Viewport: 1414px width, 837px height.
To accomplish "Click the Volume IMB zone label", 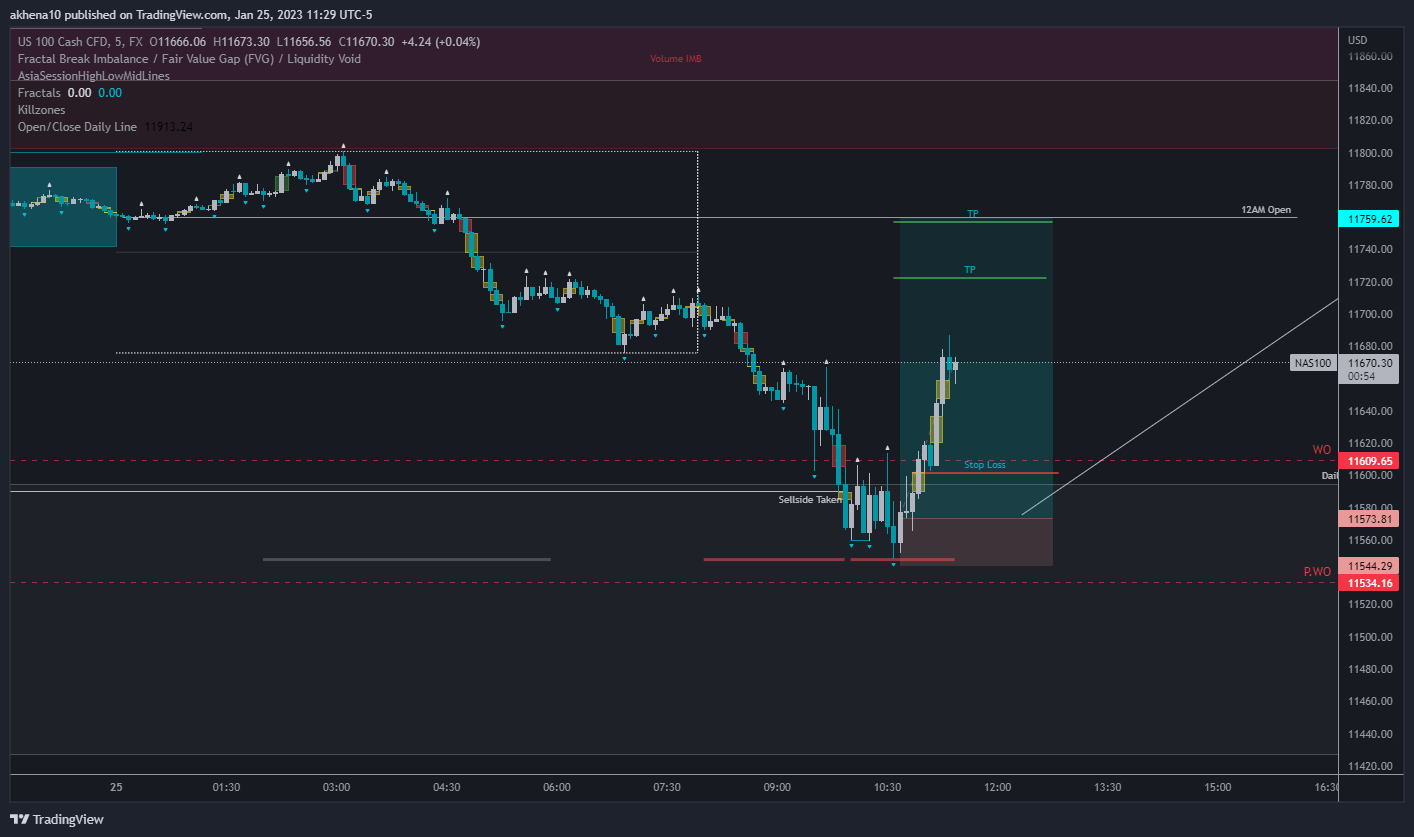I will pos(676,59).
